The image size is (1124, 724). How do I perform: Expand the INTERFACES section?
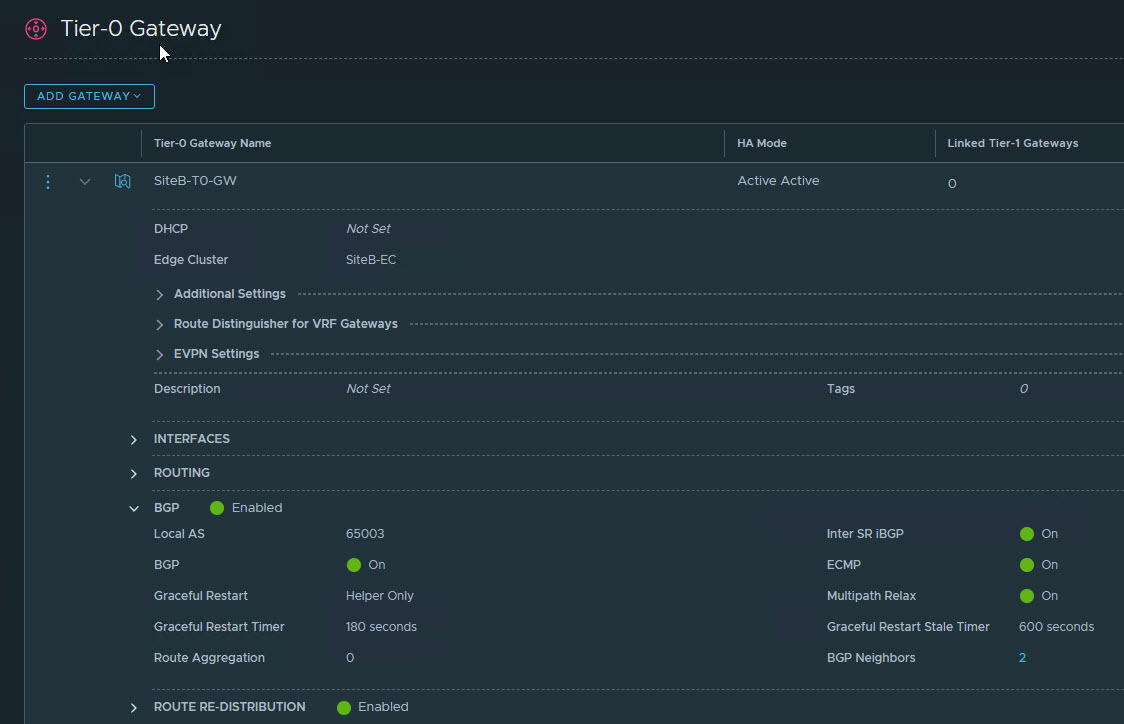click(x=134, y=440)
